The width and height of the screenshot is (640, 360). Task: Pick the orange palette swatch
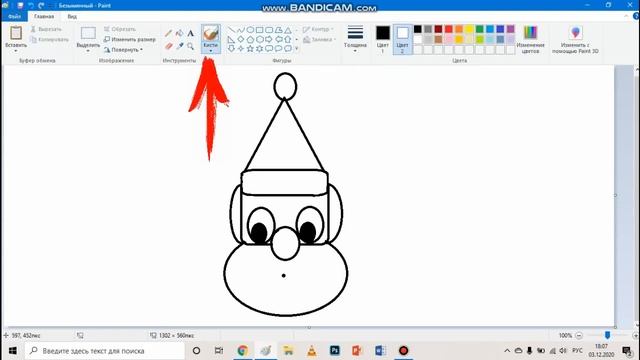click(459, 29)
